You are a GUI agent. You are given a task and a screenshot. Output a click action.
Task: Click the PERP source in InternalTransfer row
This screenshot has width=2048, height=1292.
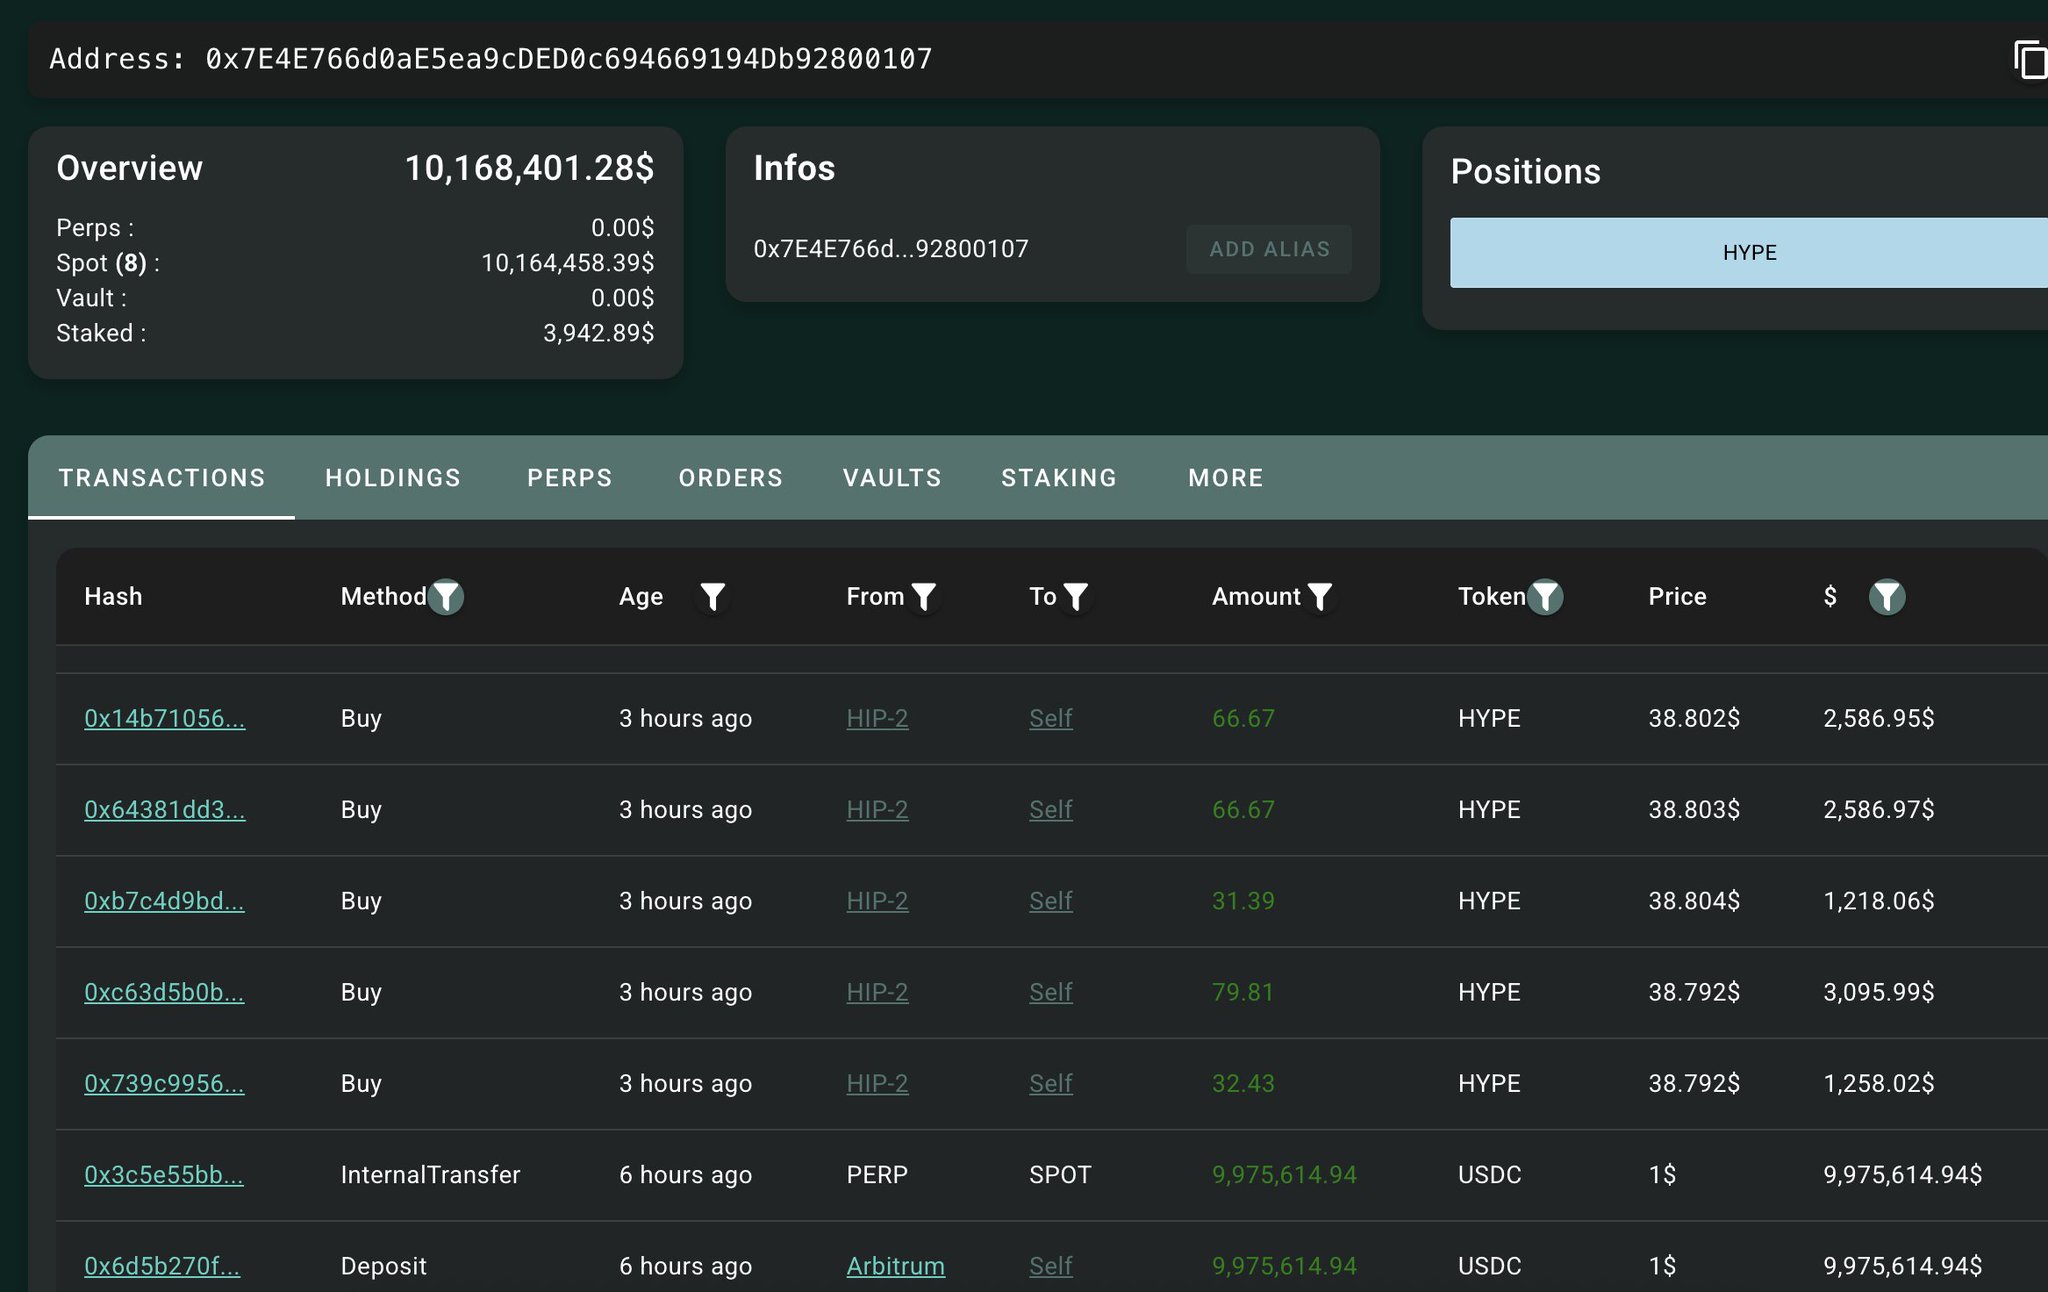(x=877, y=1175)
